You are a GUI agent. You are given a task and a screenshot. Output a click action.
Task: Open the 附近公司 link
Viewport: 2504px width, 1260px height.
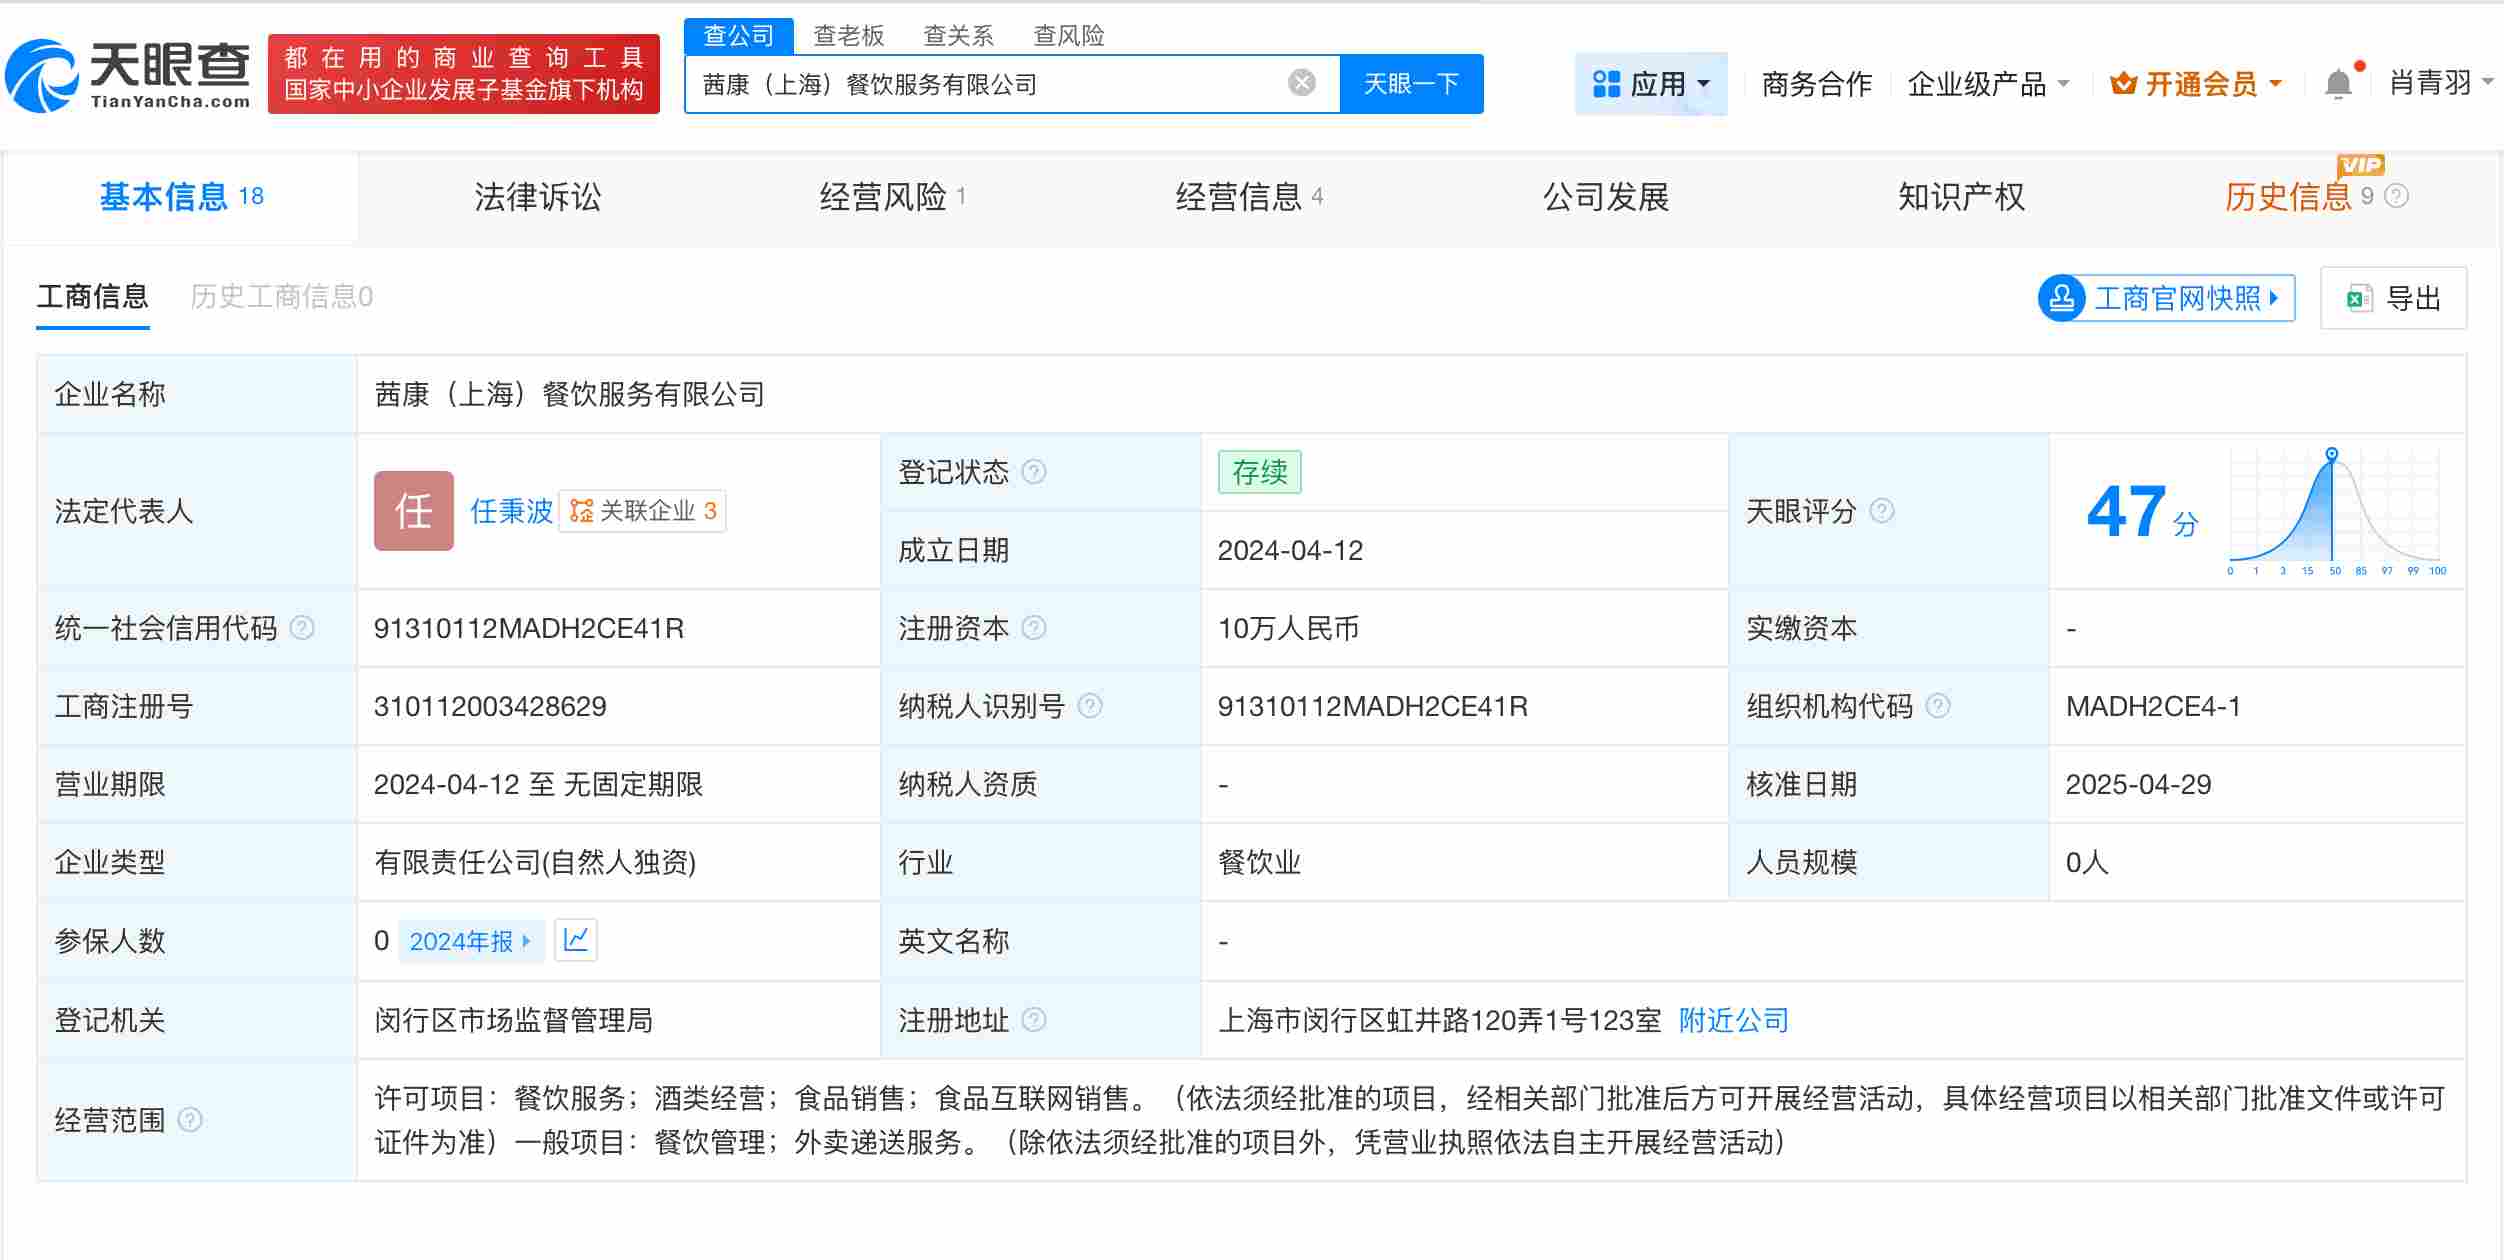(1732, 1020)
